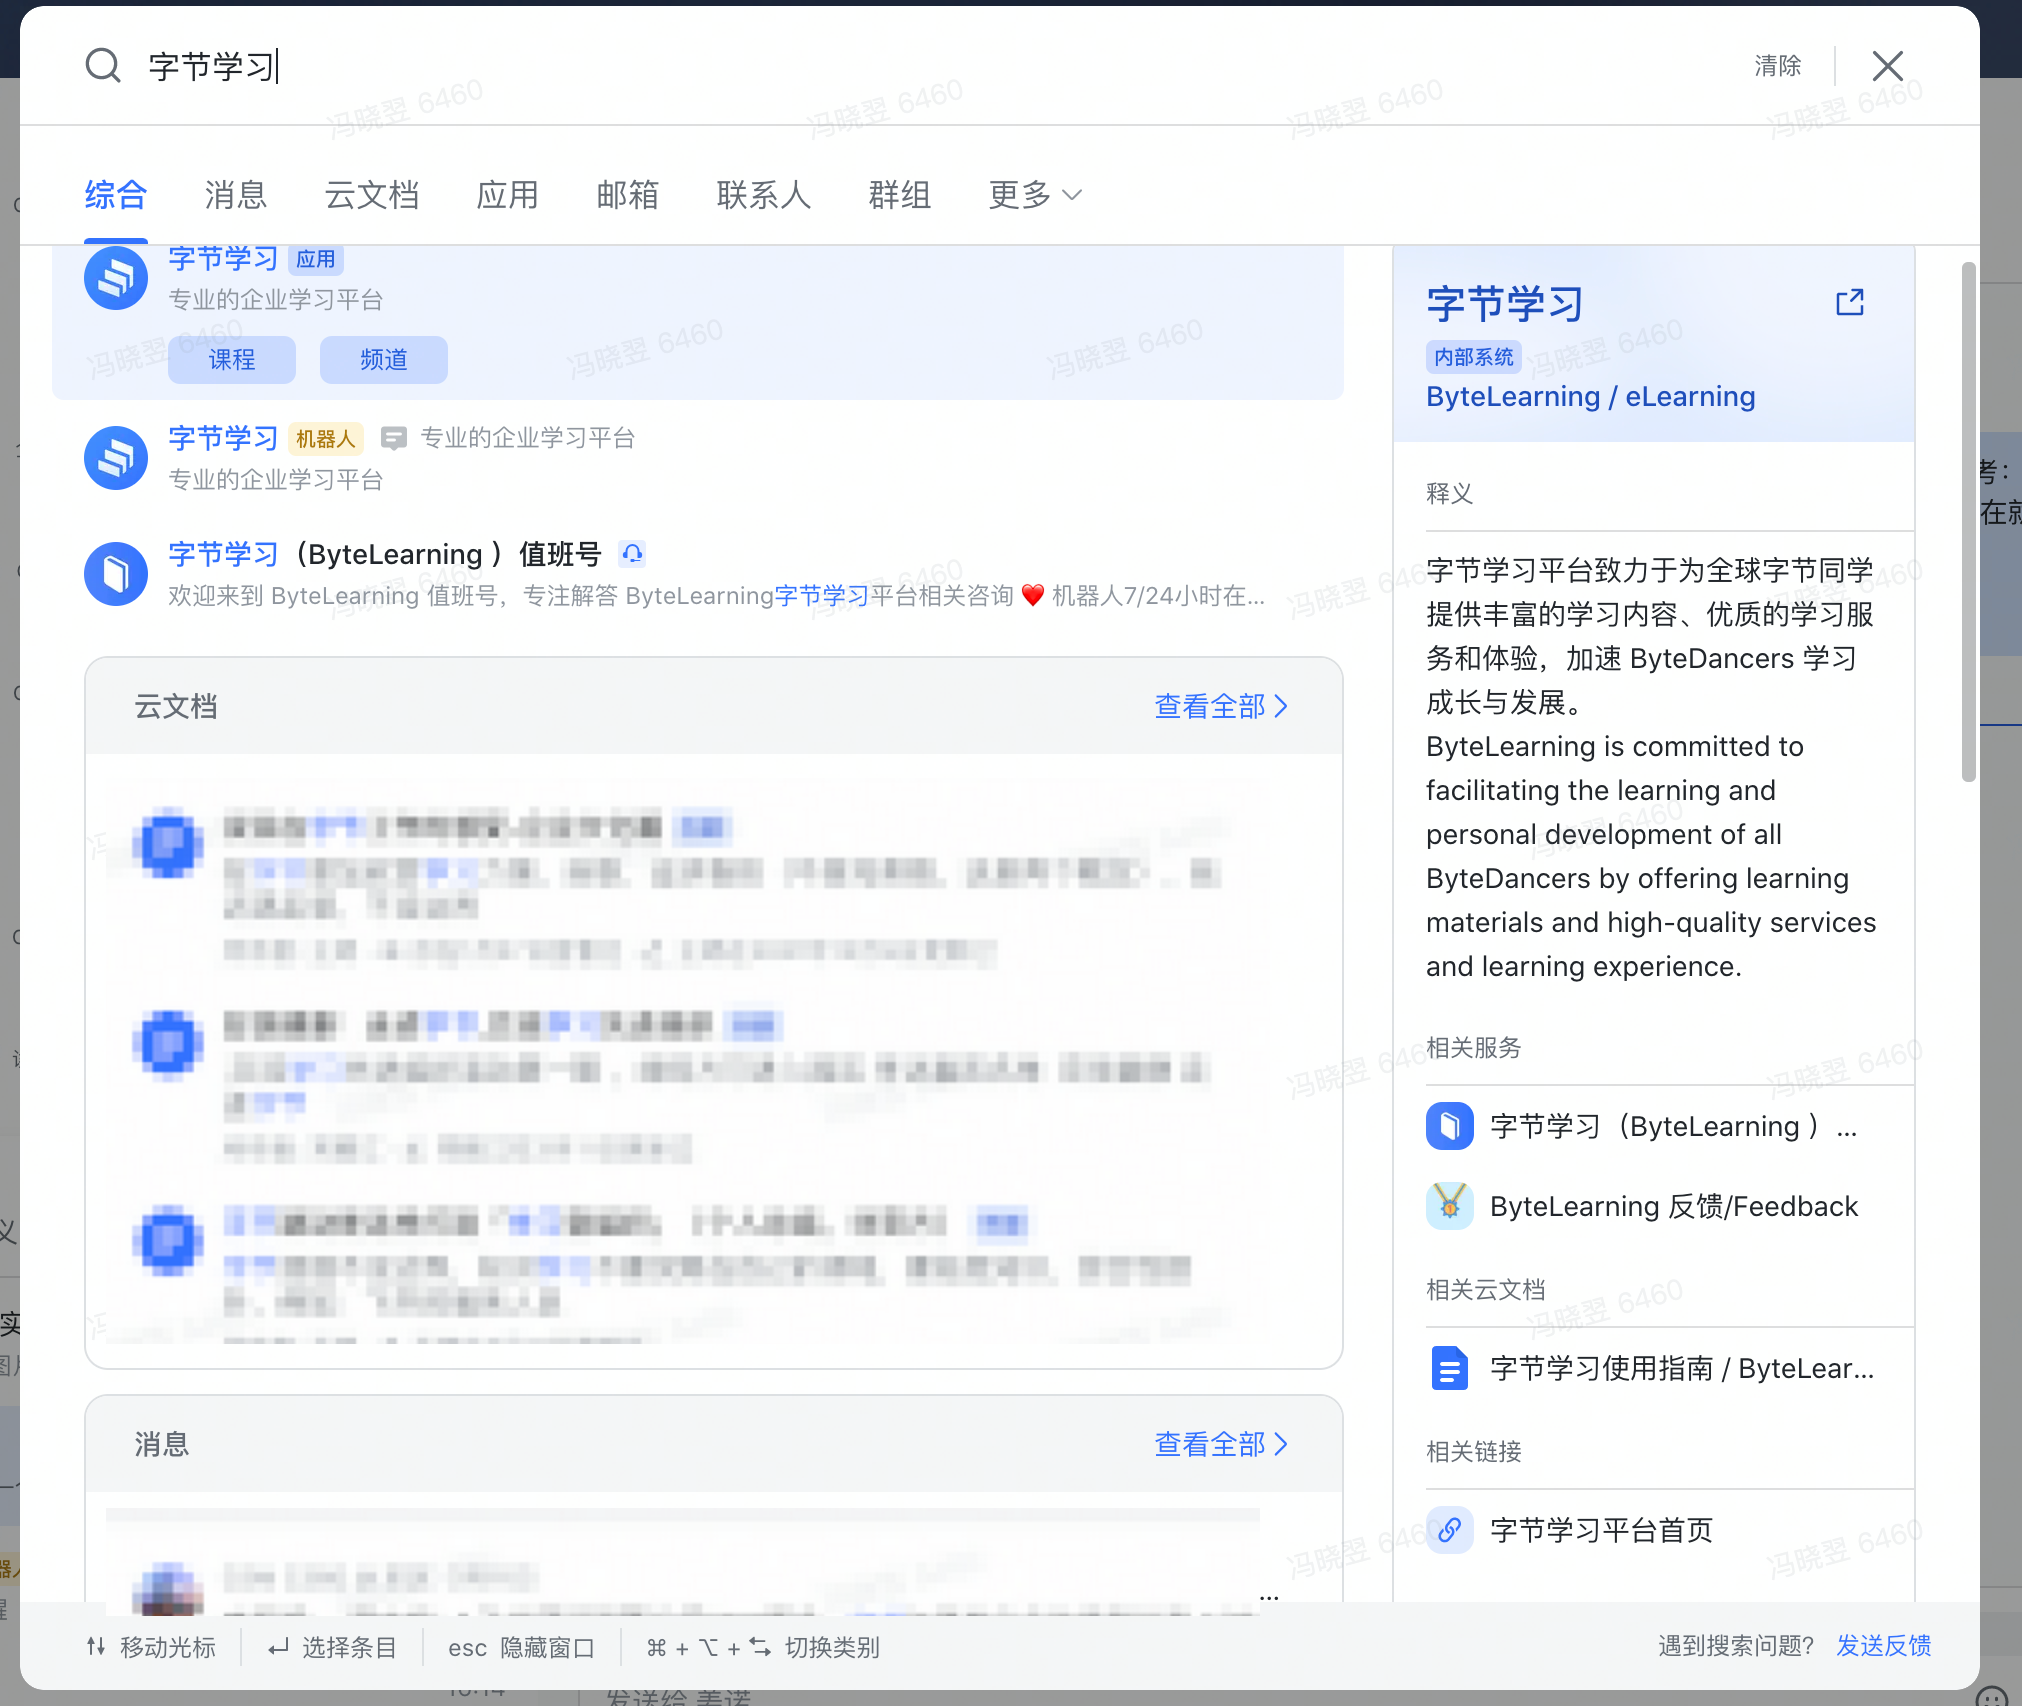
Task: Click the headset helpdesk icon after 值班号
Action: point(632,553)
